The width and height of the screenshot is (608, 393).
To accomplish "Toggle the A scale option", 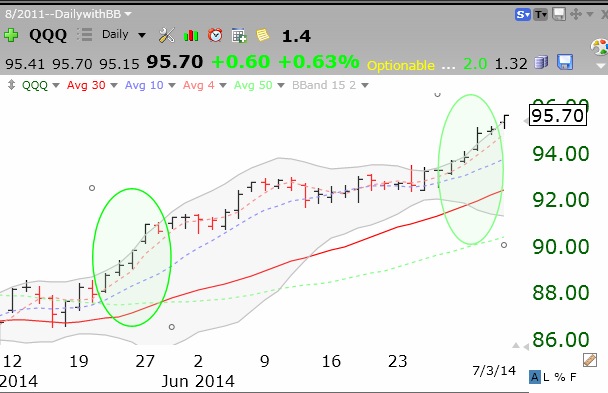I will 535,377.
